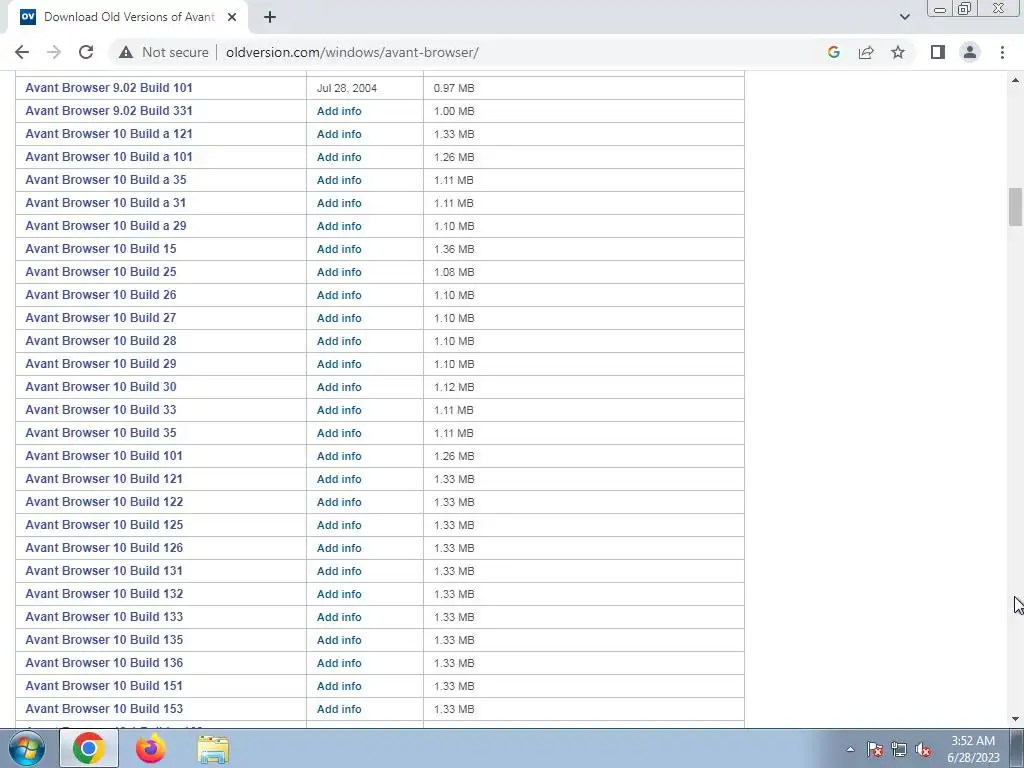Viewport: 1024px width, 768px height.
Task: Open Avant Browser 10 Build 25 link
Action: [101, 272]
